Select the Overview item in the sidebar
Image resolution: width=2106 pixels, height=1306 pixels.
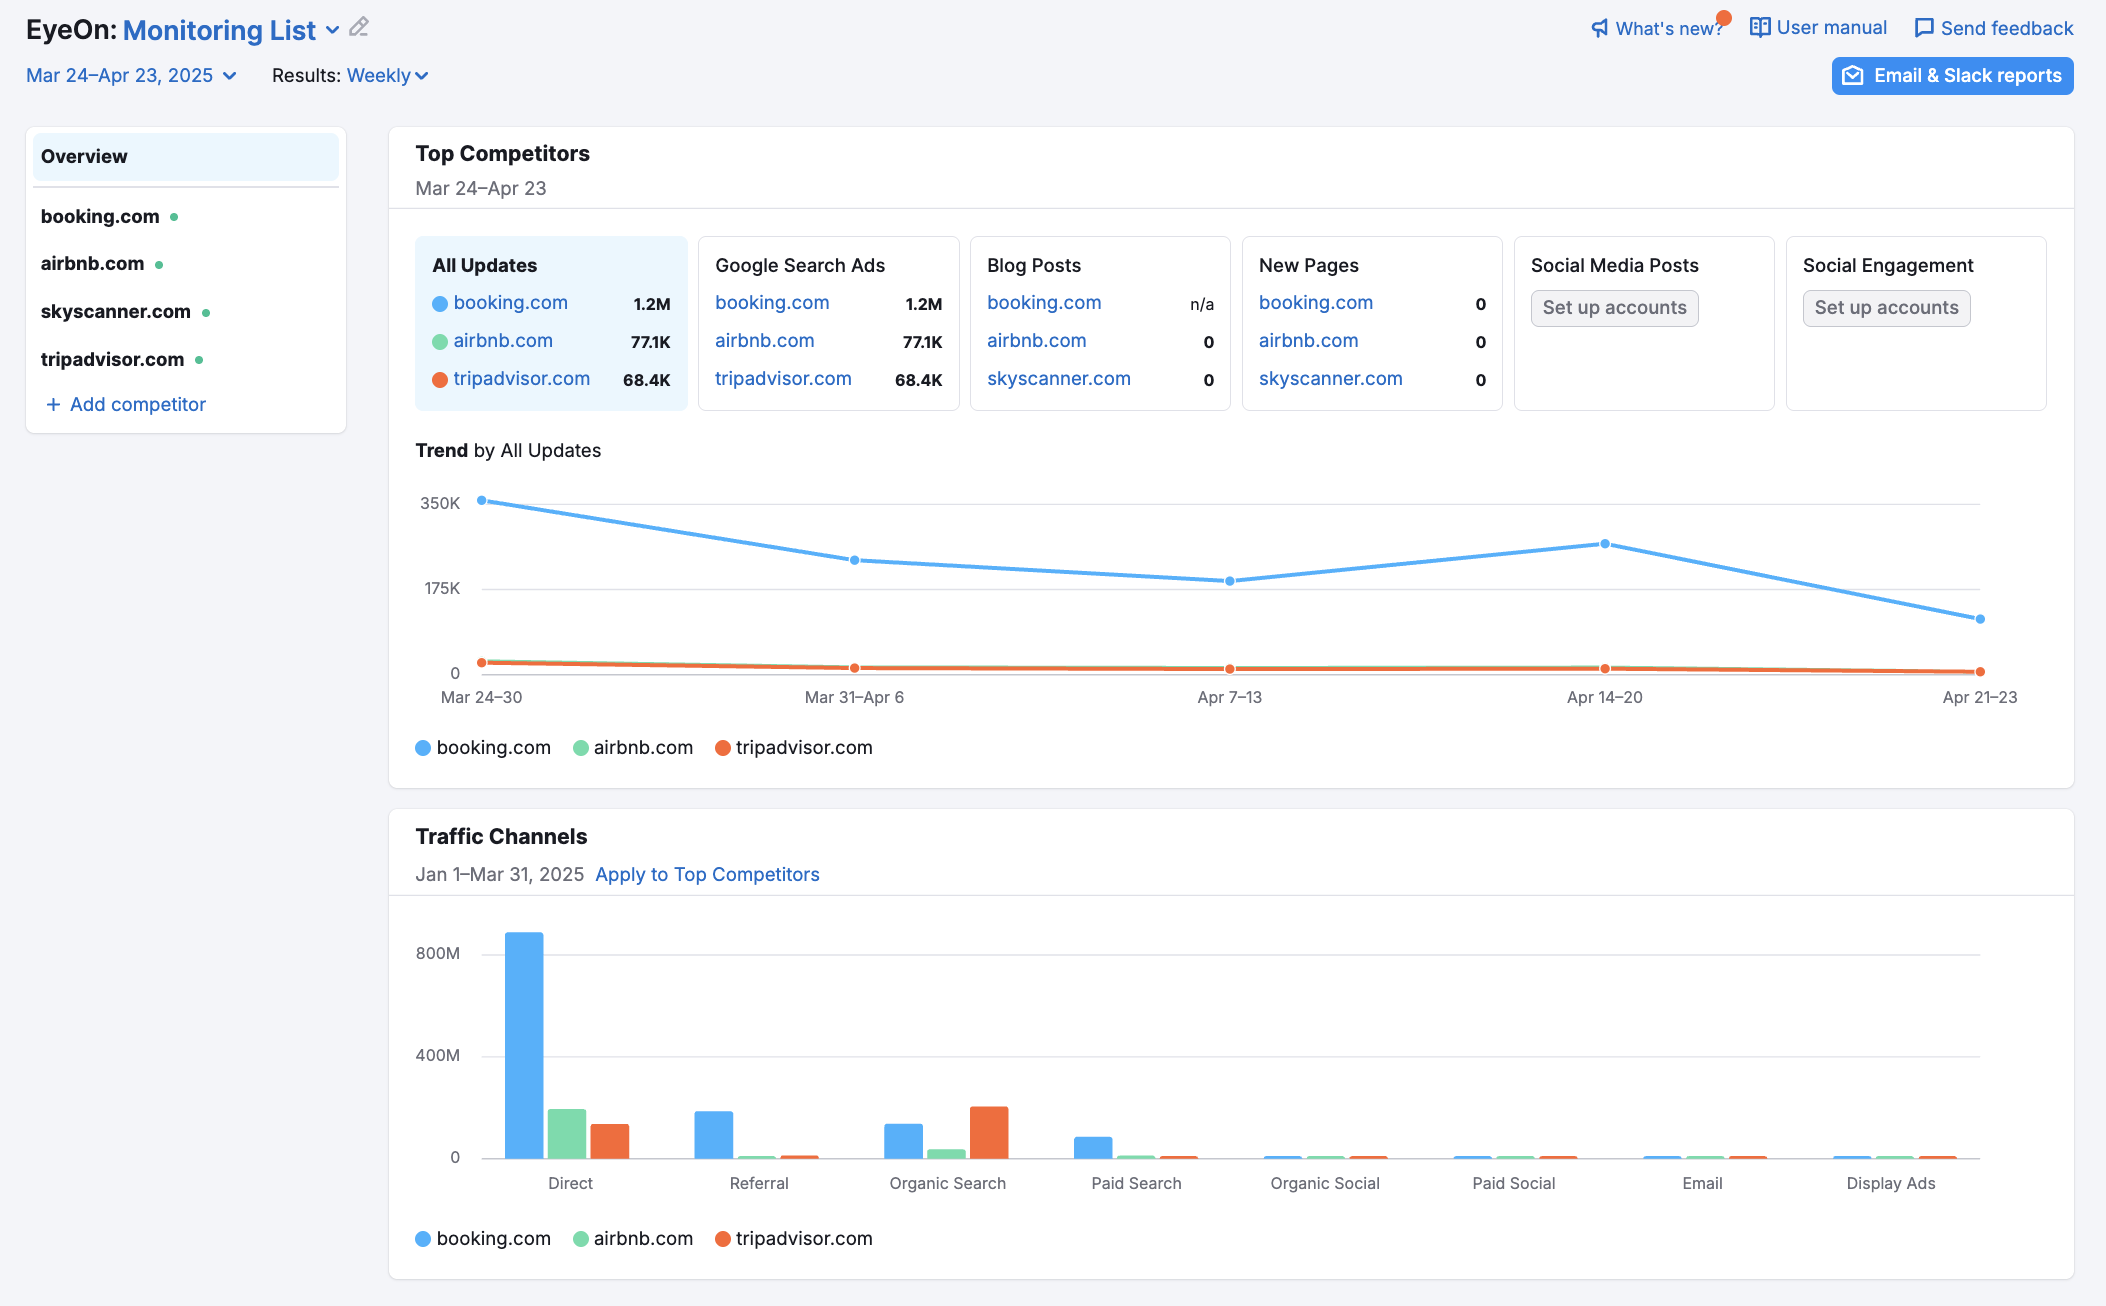point(186,157)
